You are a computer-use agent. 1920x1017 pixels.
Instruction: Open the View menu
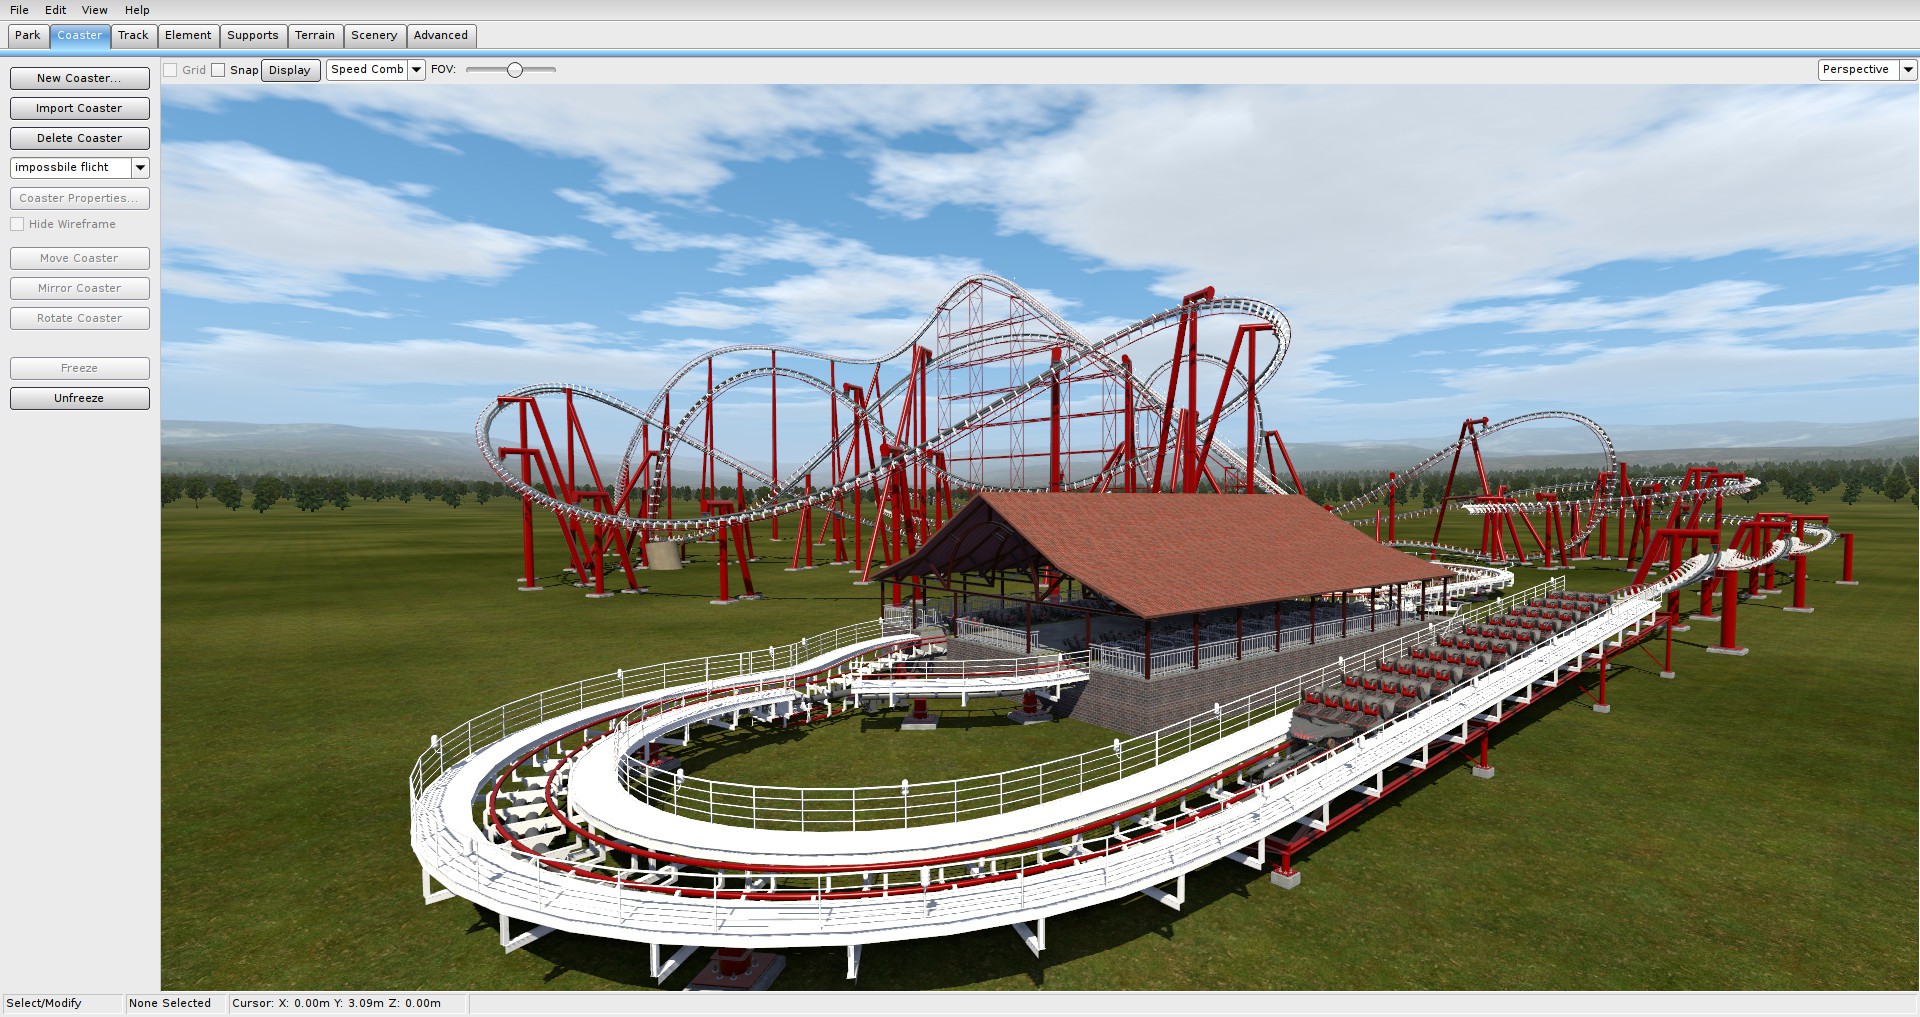(95, 10)
